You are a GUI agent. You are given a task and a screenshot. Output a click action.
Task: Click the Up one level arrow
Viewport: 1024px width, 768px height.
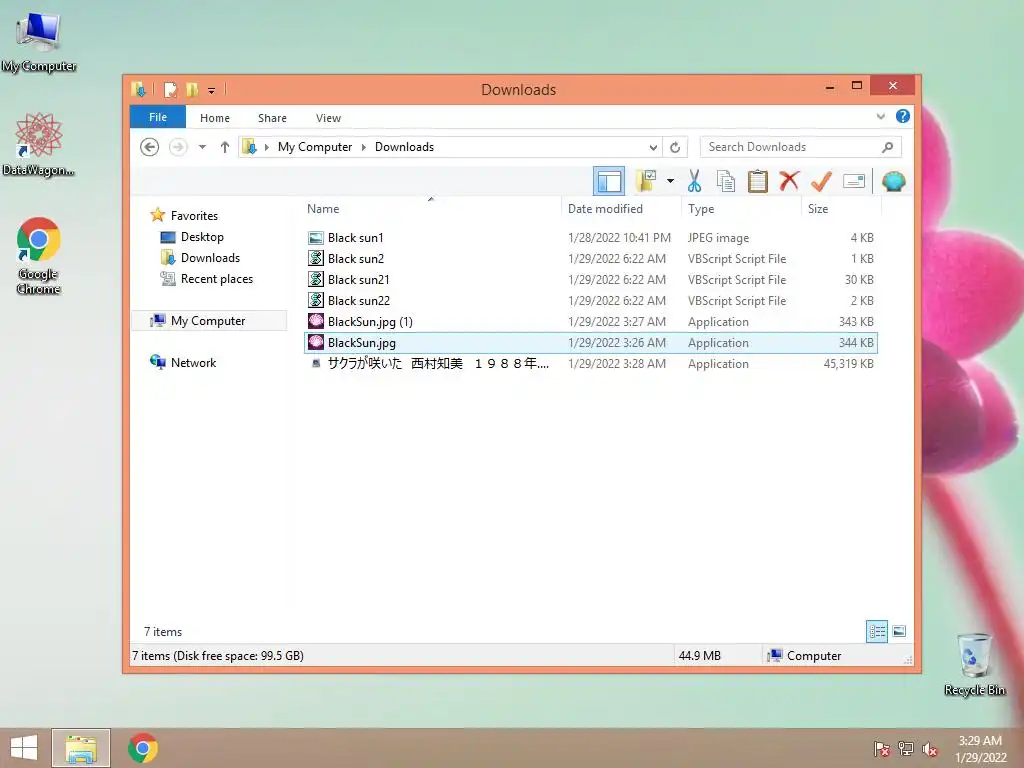pos(225,147)
